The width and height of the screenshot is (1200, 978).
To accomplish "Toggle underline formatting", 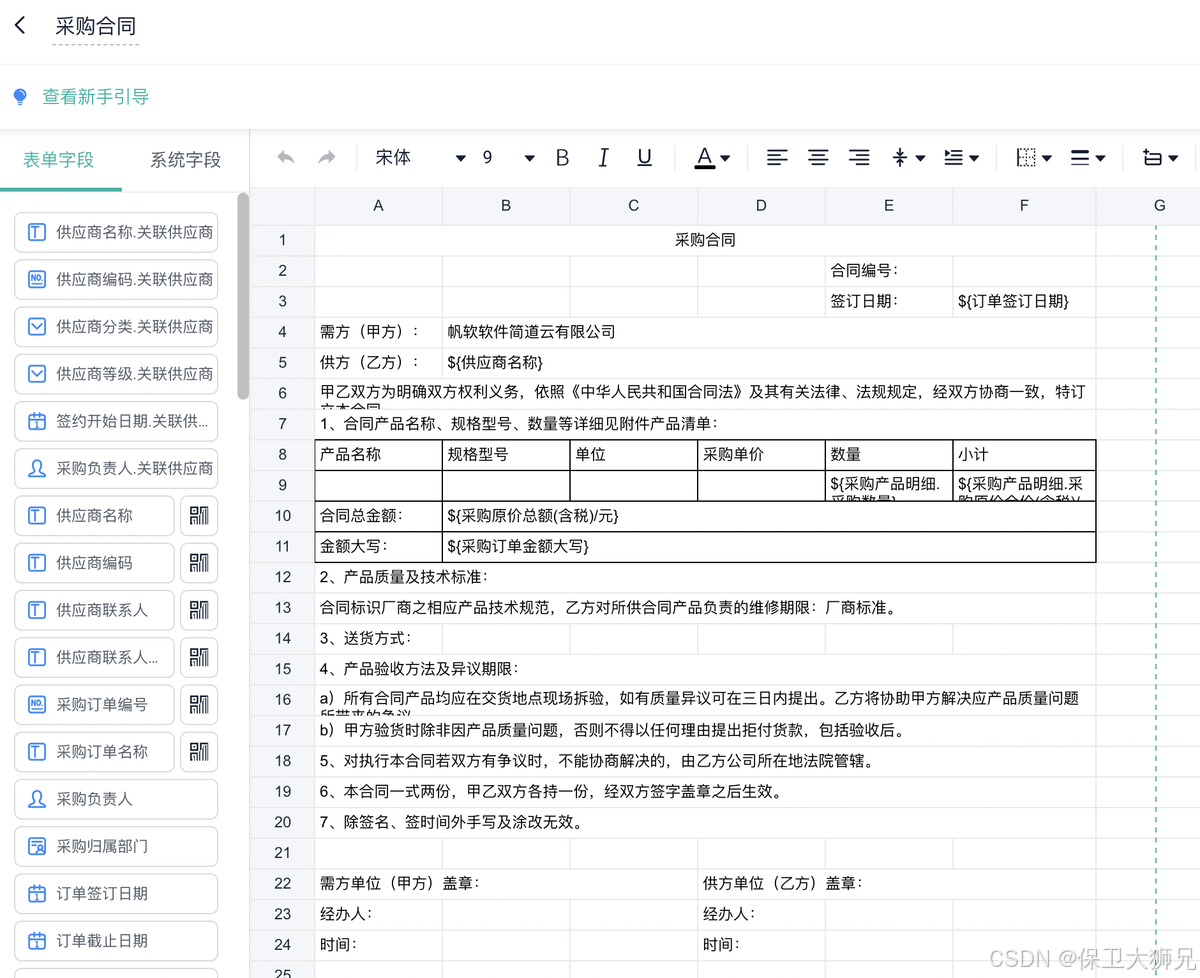I will click(644, 158).
